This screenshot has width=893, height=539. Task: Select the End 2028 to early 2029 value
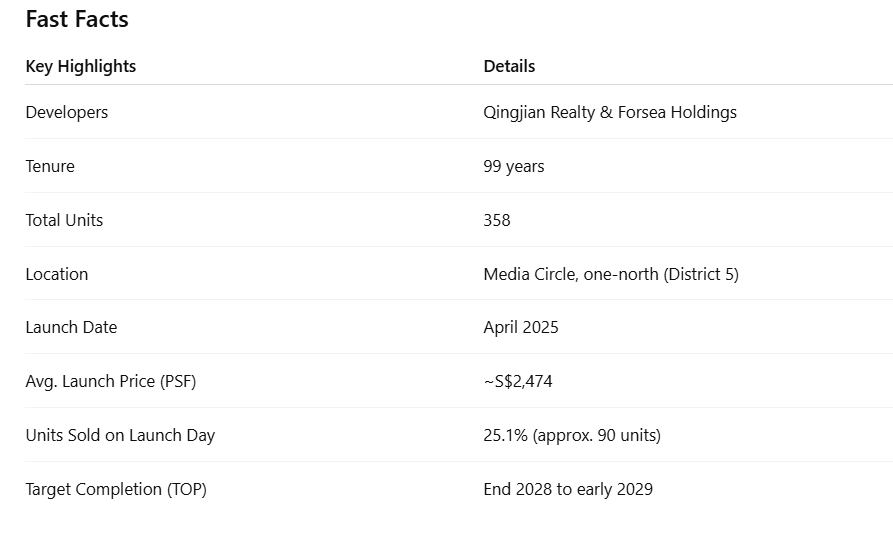(x=568, y=489)
